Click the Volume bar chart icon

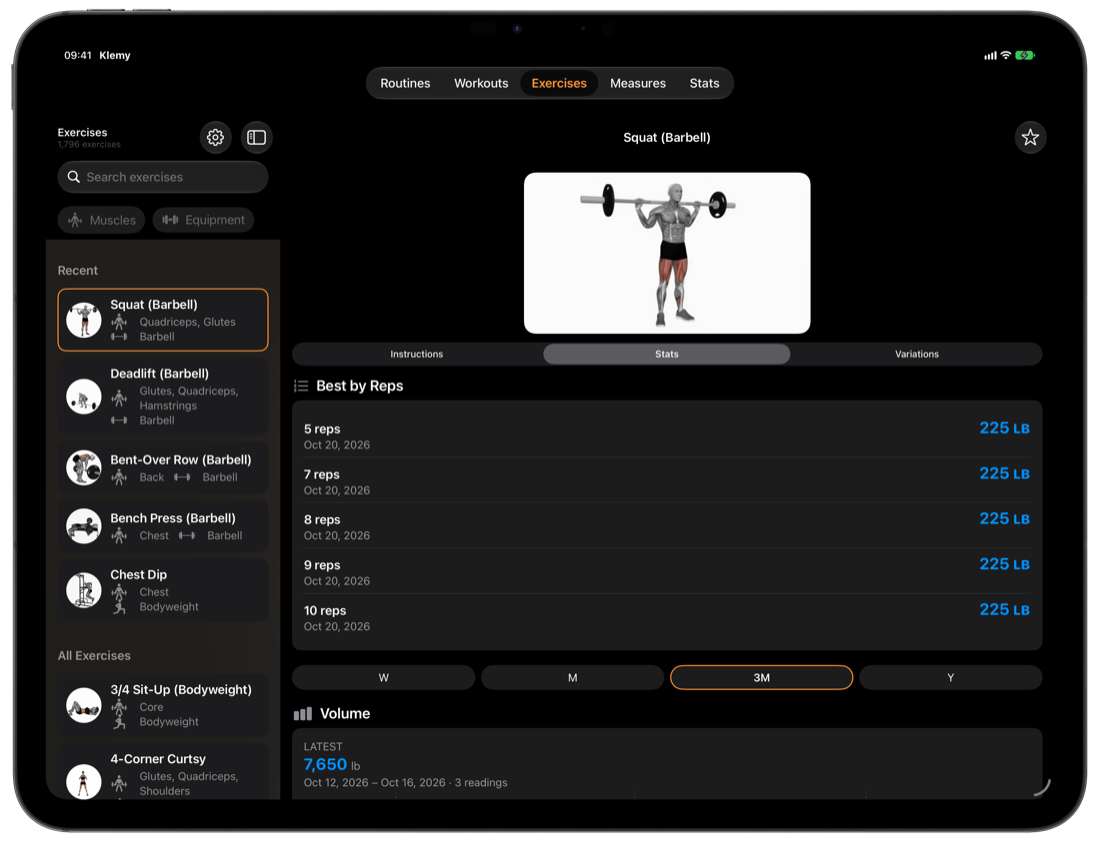point(302,714)
